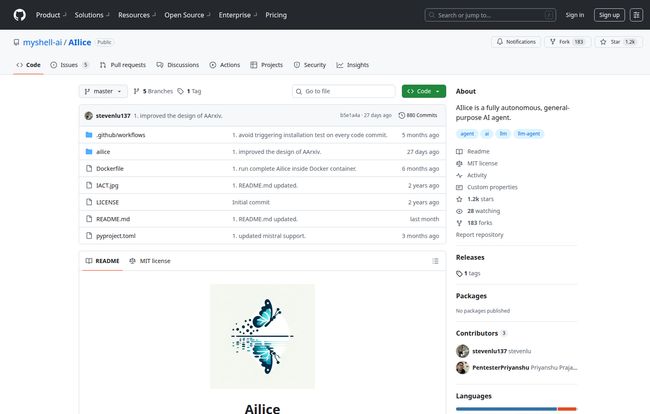Screen dimensions: 650x414
Task: Click the Dockerfile file icon
Action: [89, 168]
